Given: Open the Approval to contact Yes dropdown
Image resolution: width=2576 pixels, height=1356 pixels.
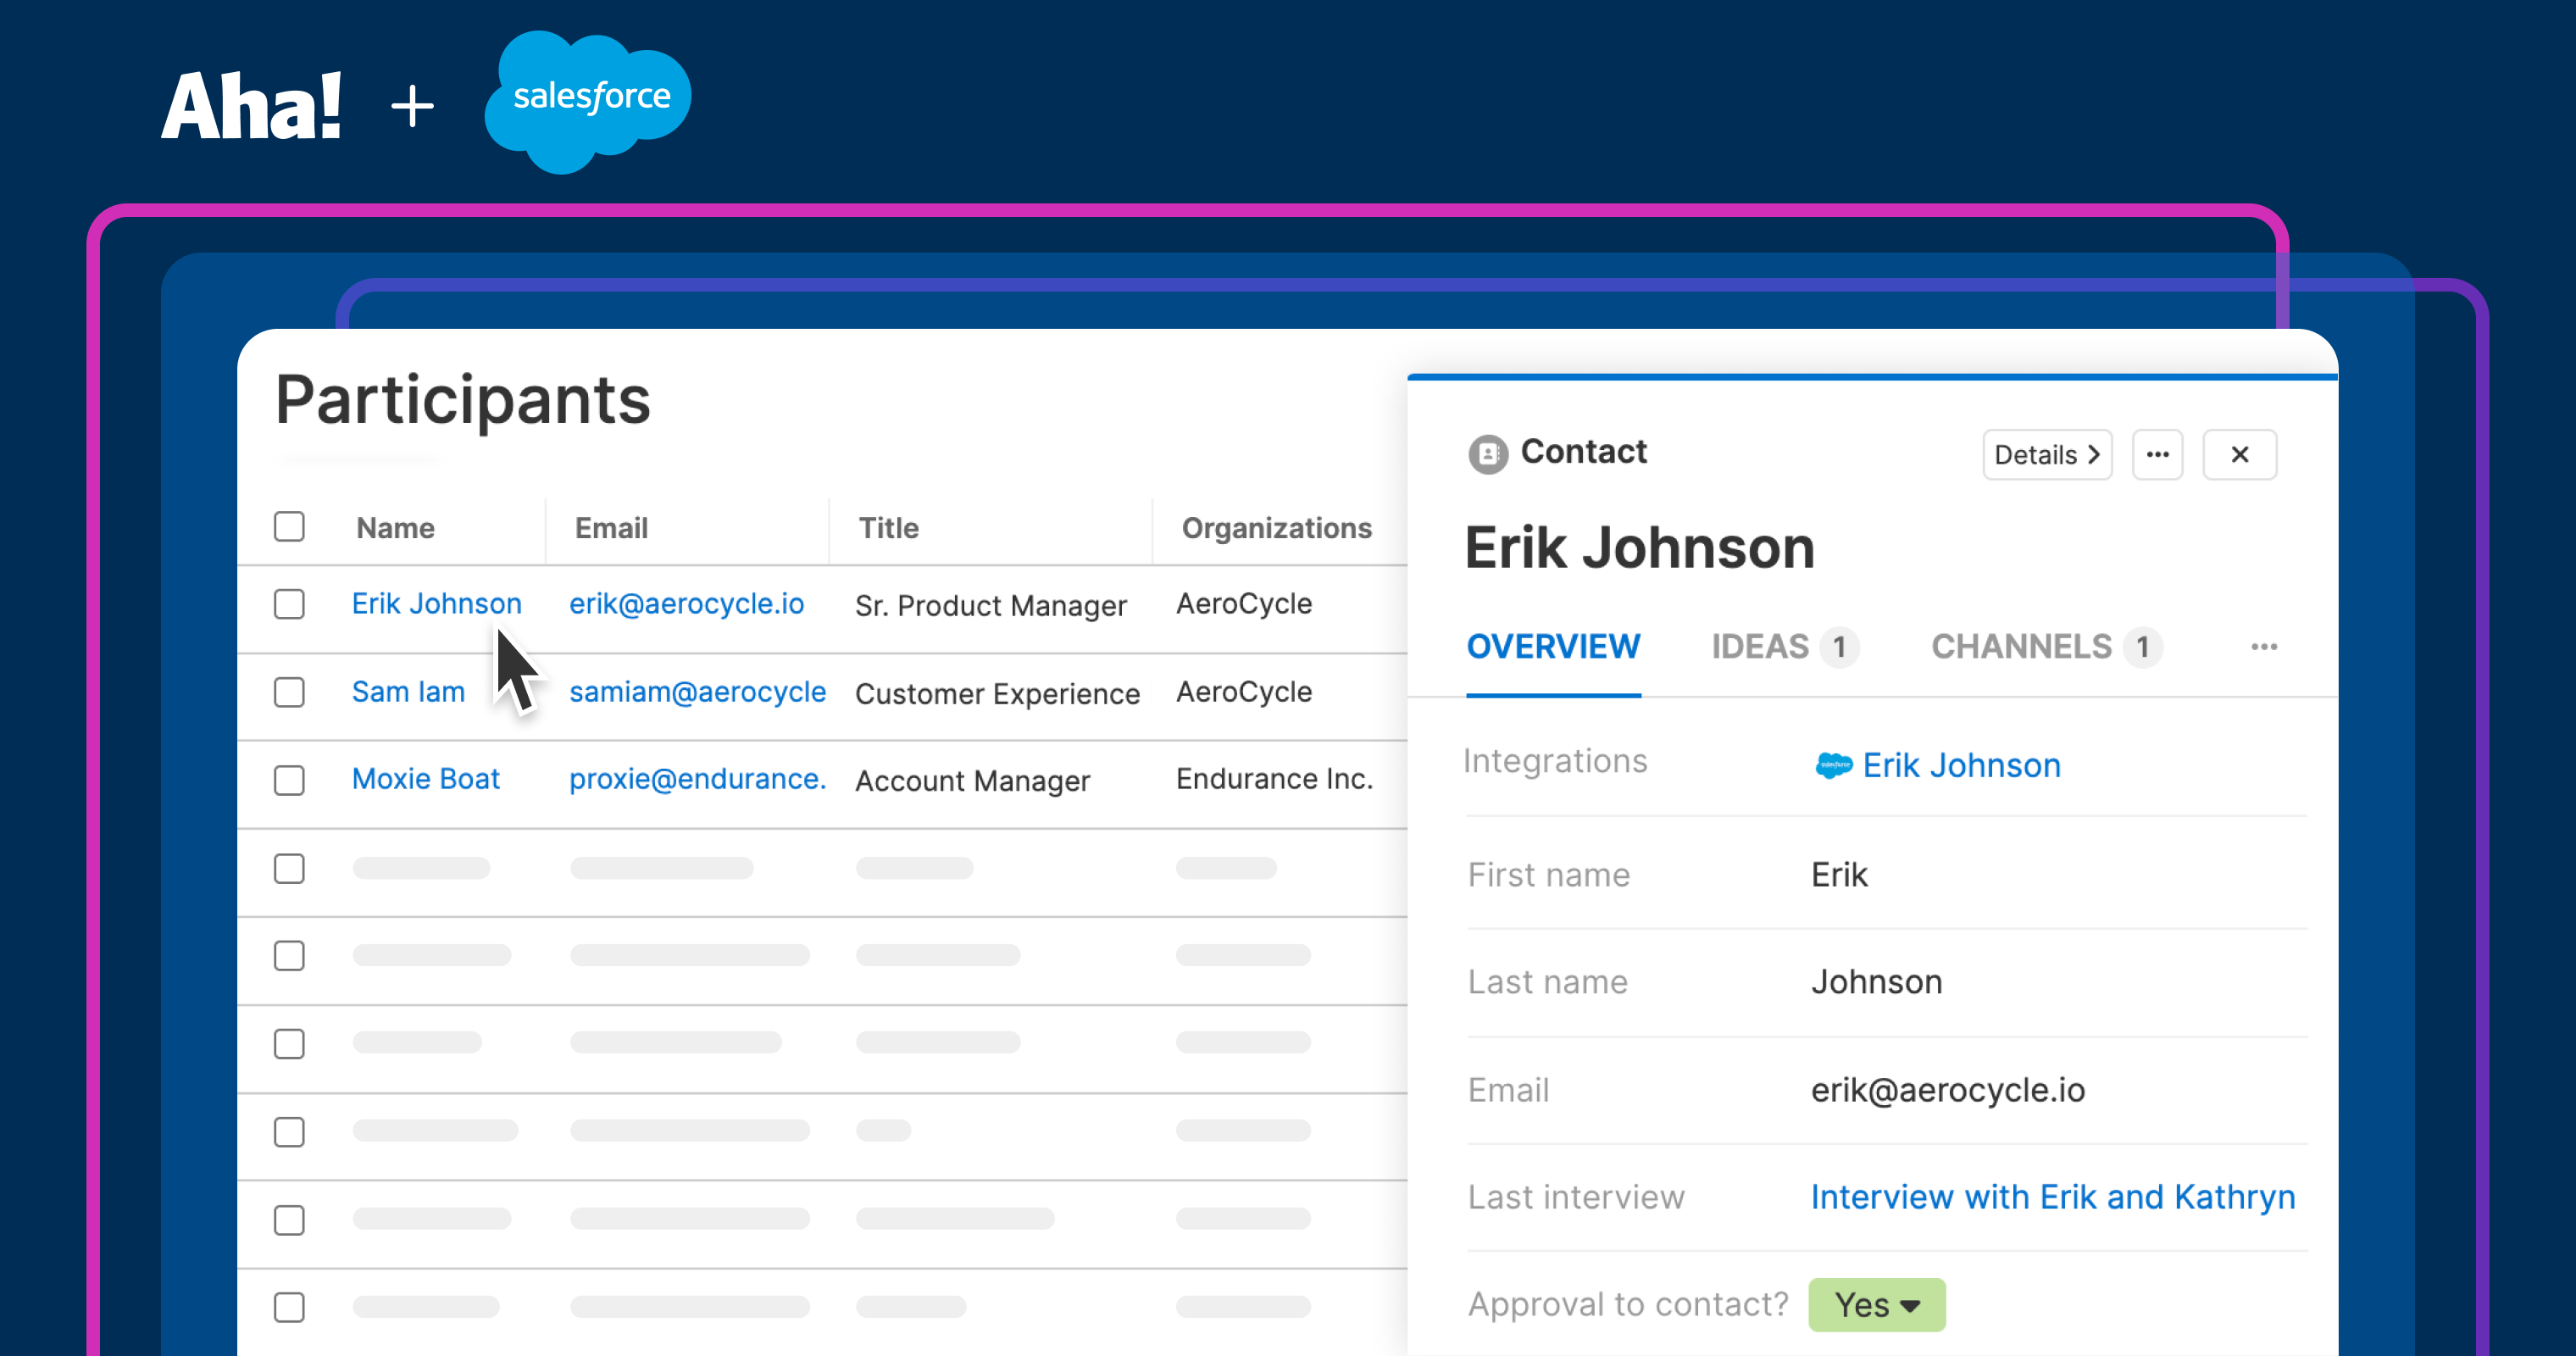Looking at the screenshot, I should (1876, 1305).
